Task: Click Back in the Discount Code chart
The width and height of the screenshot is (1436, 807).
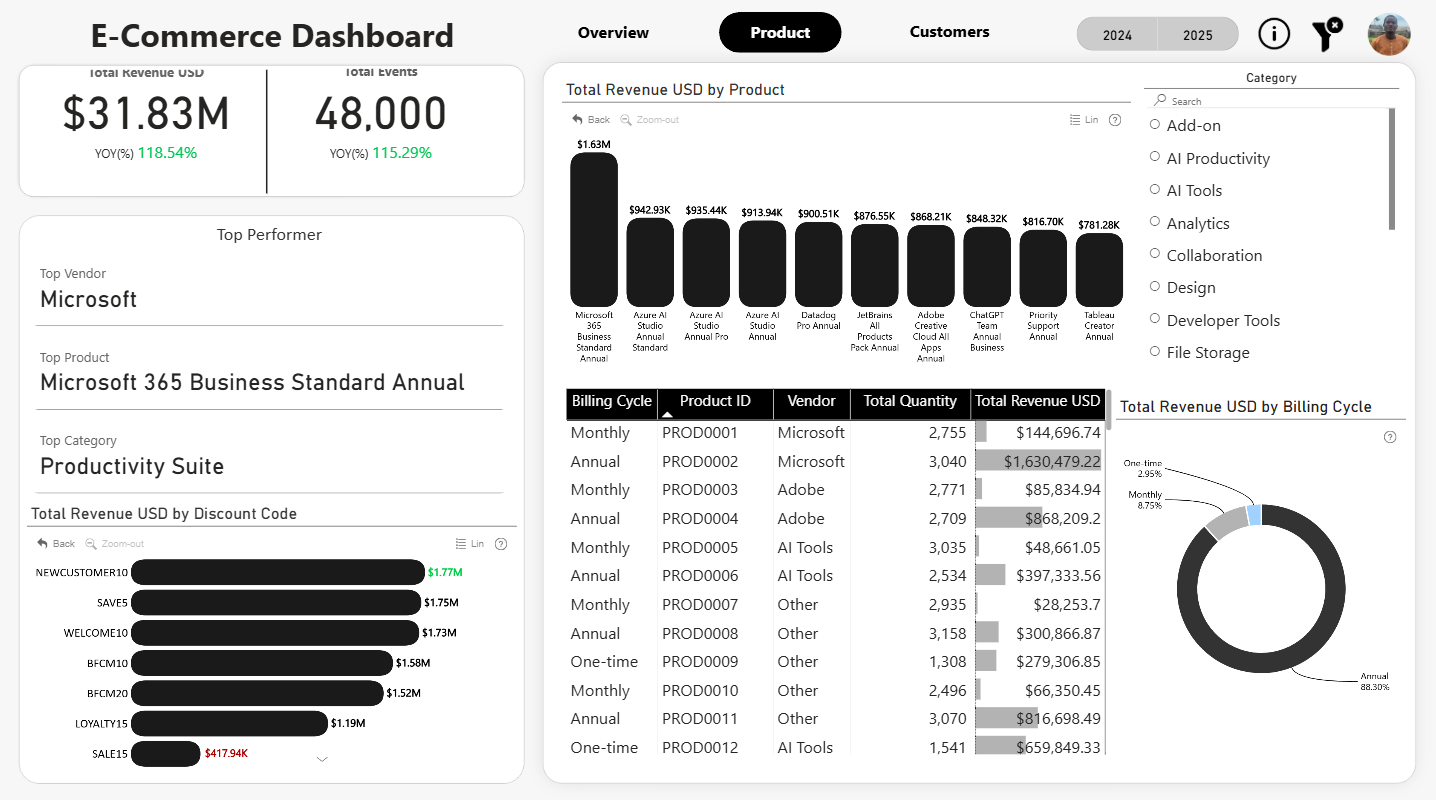Action: (x=56, y=544)
